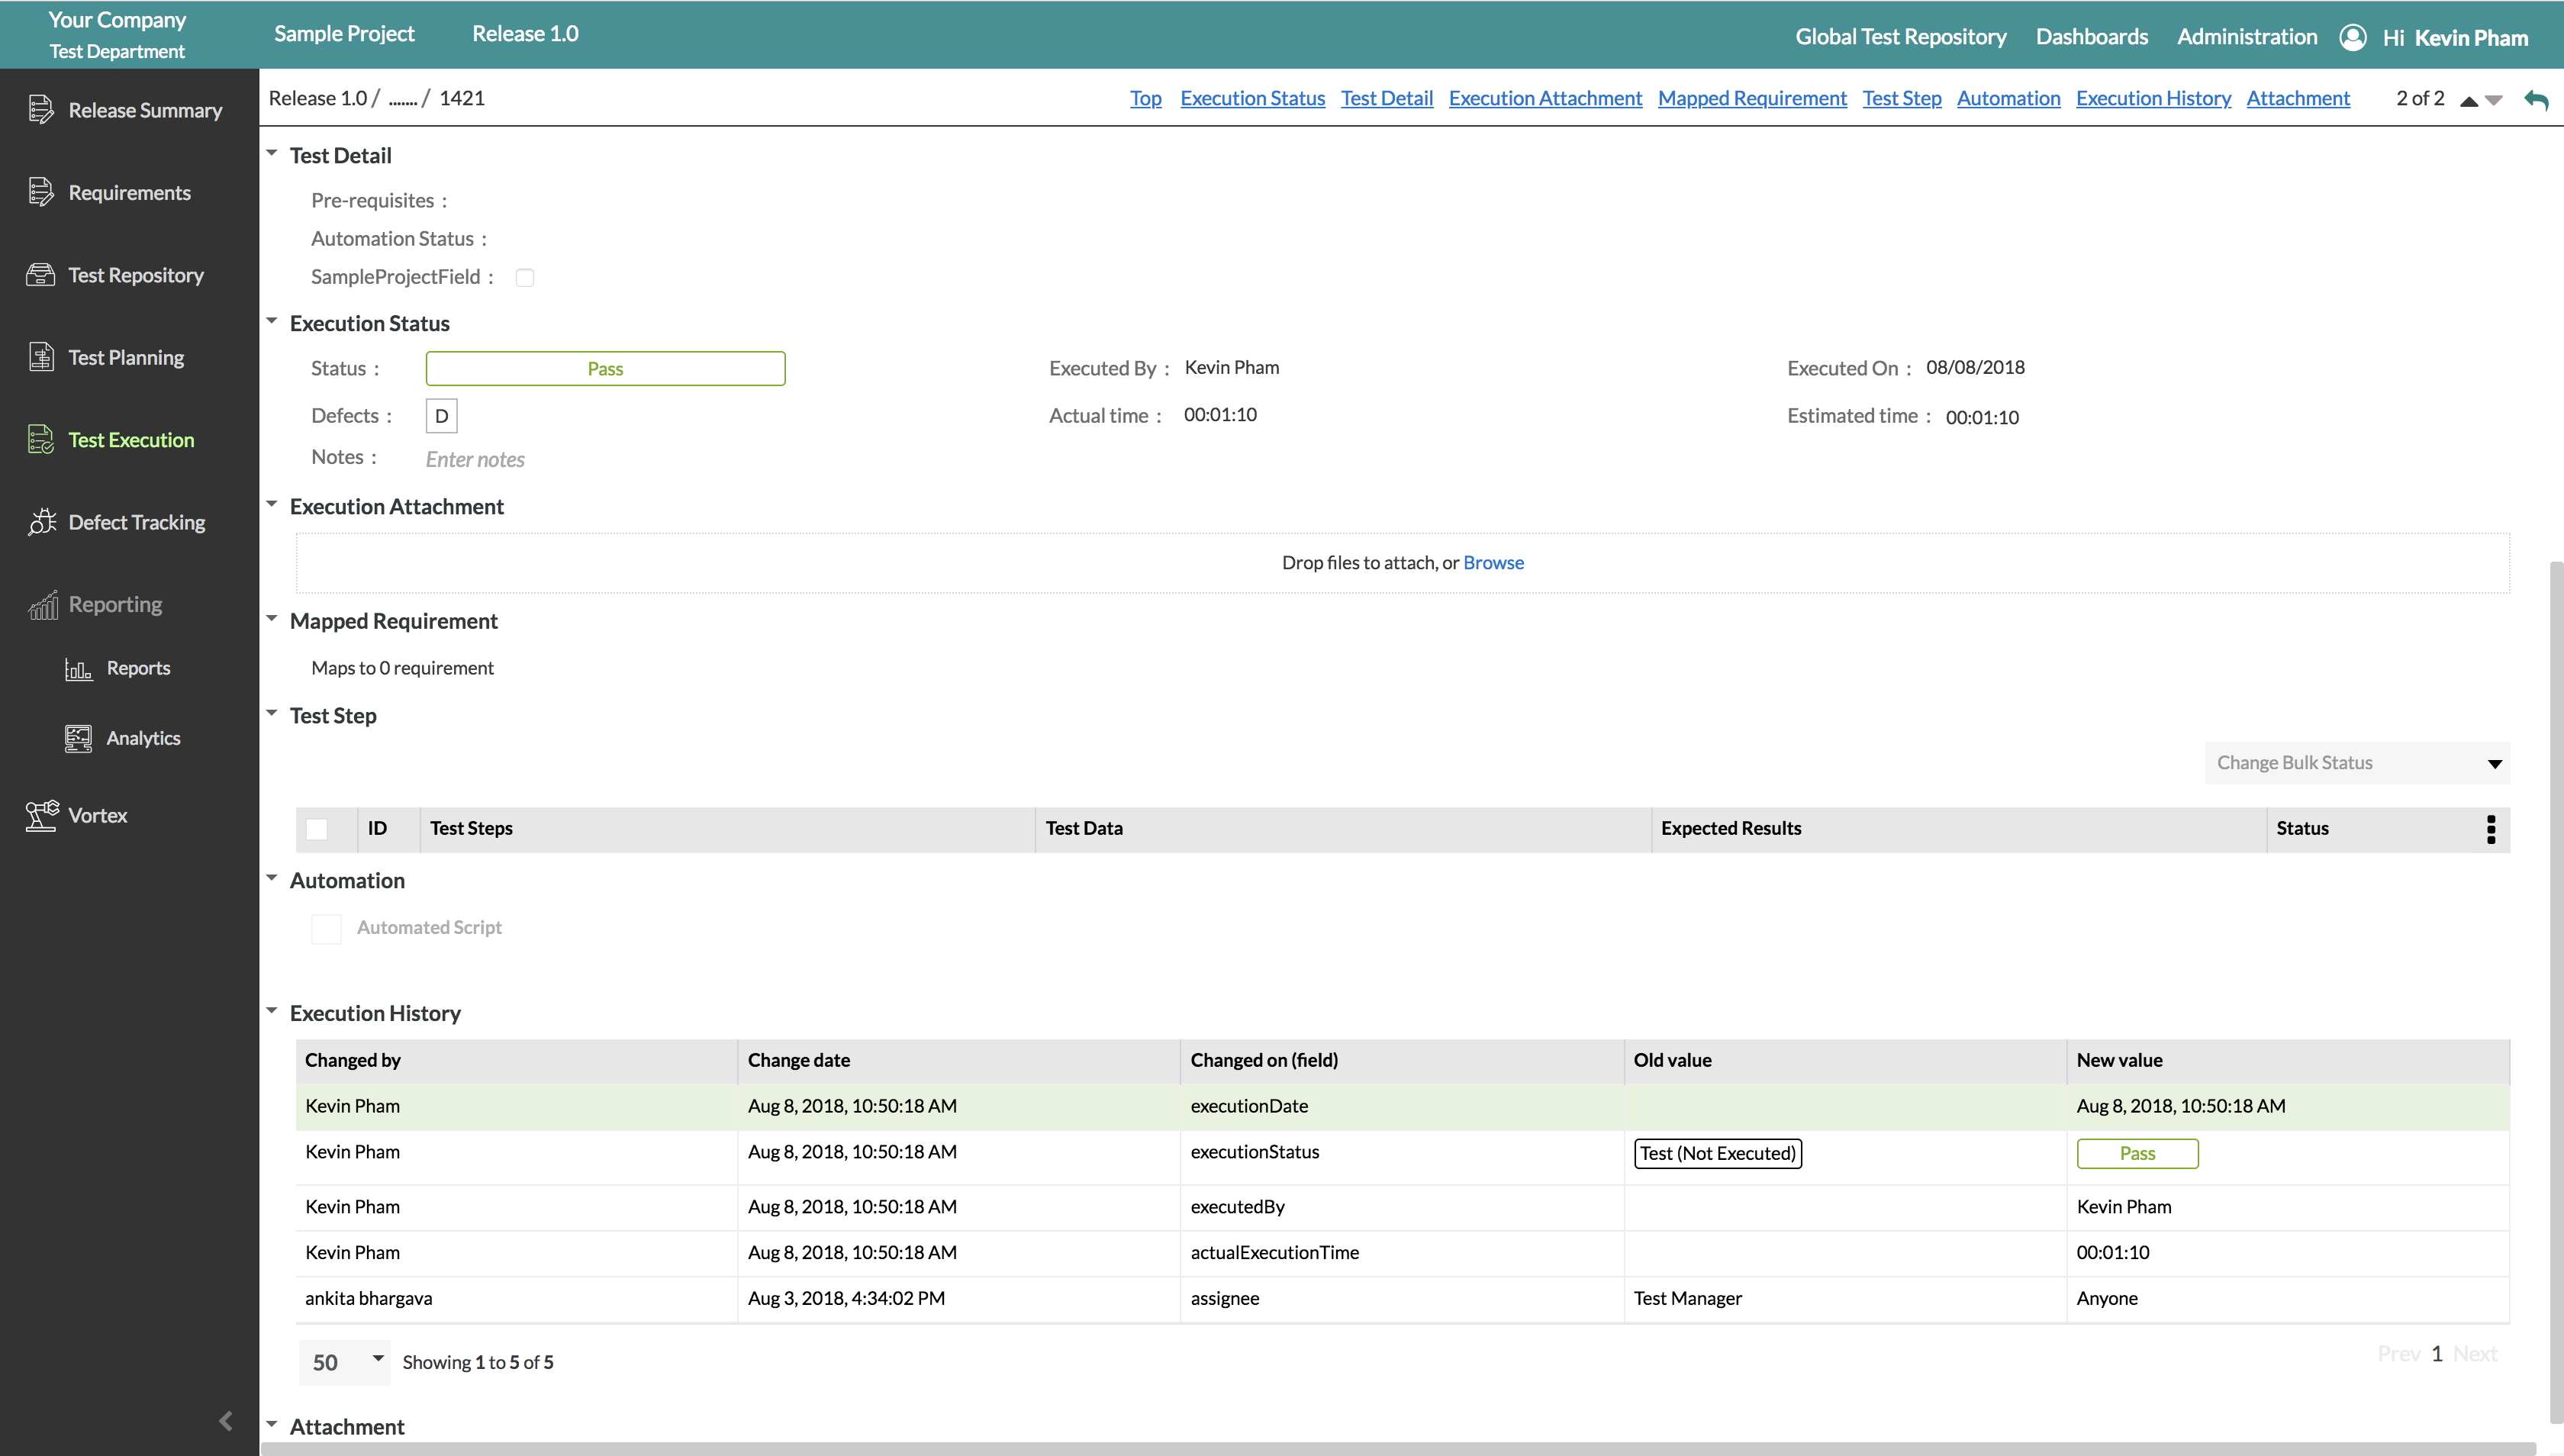2564x1456 pixels.
Task: Click the user profile avatar icon
Action: pyautogui.click(x=2353, y=37)
